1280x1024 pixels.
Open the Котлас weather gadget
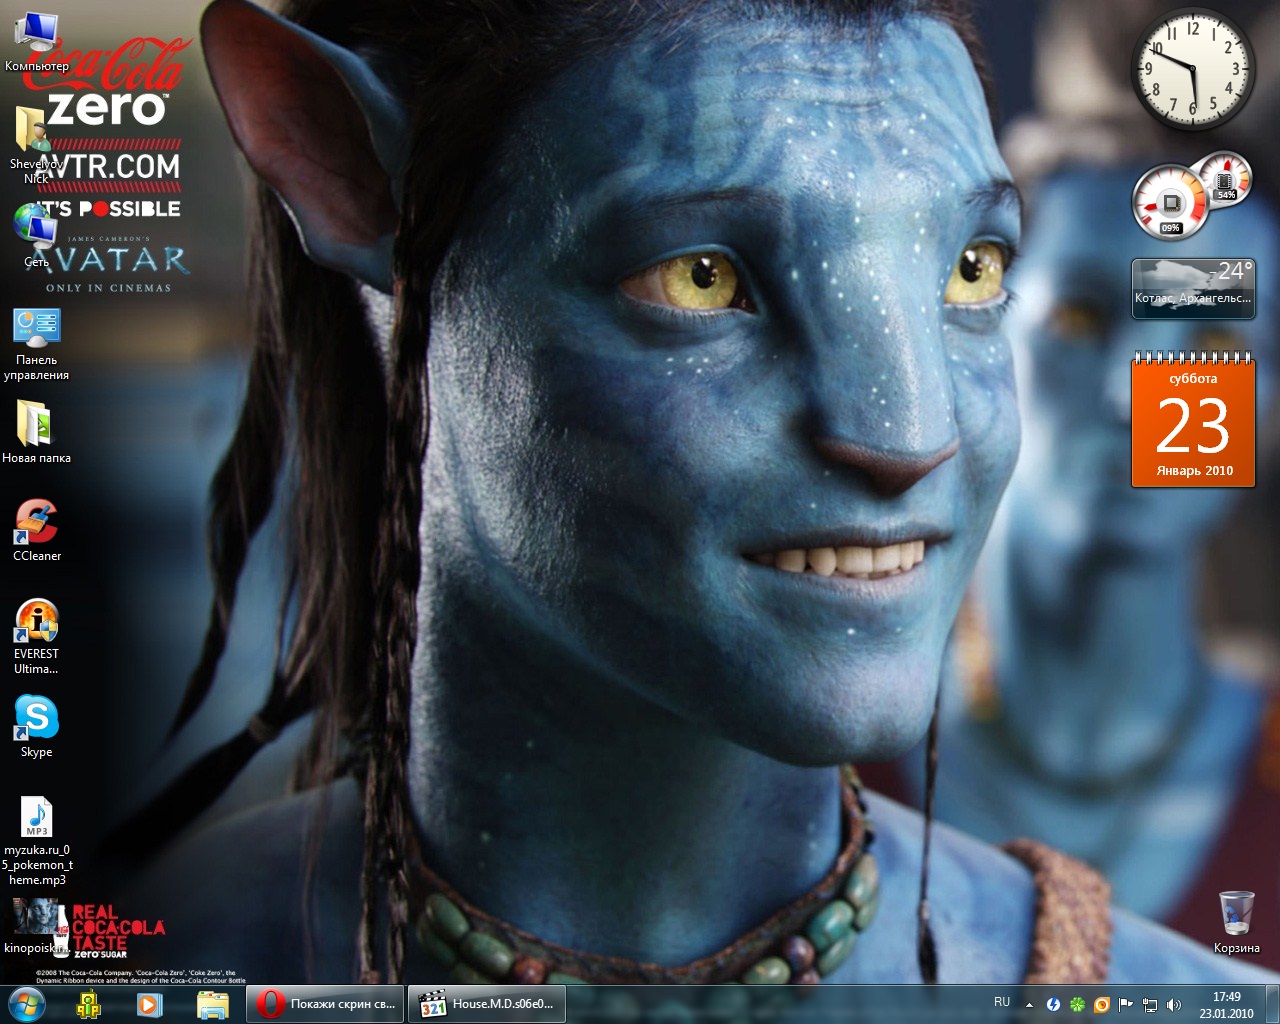tap(1193, 288)
